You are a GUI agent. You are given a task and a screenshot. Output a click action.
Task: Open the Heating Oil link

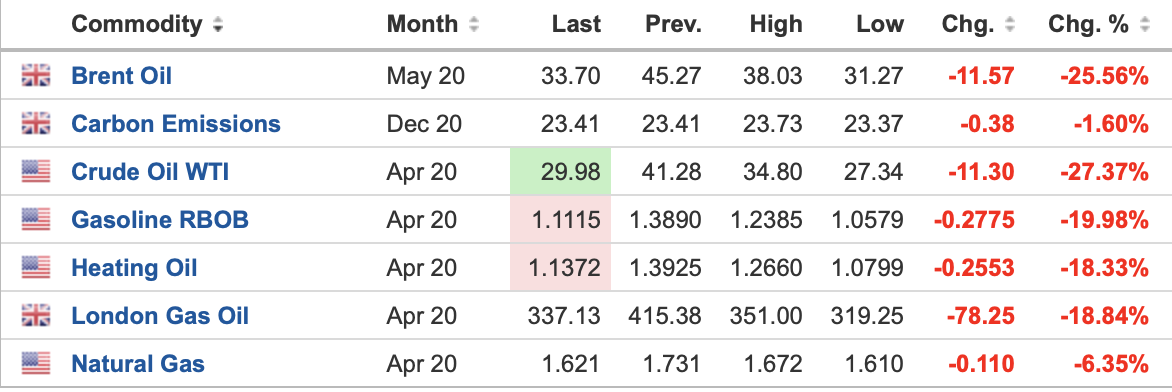pos(134,268)
